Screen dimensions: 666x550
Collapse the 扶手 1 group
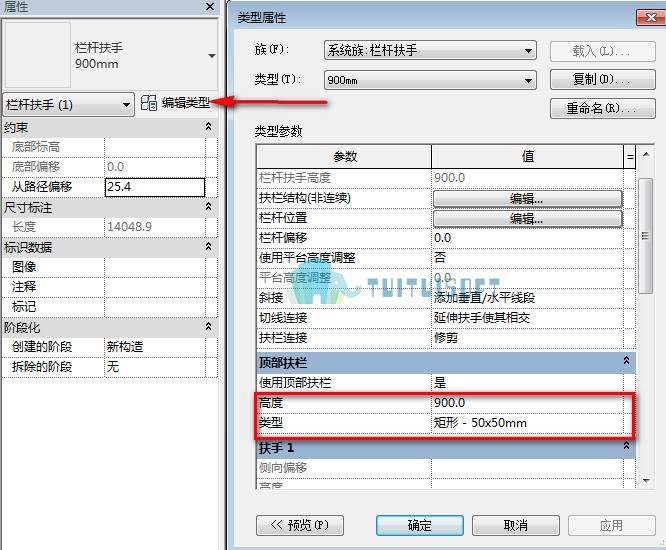click(x=626, y=445)
